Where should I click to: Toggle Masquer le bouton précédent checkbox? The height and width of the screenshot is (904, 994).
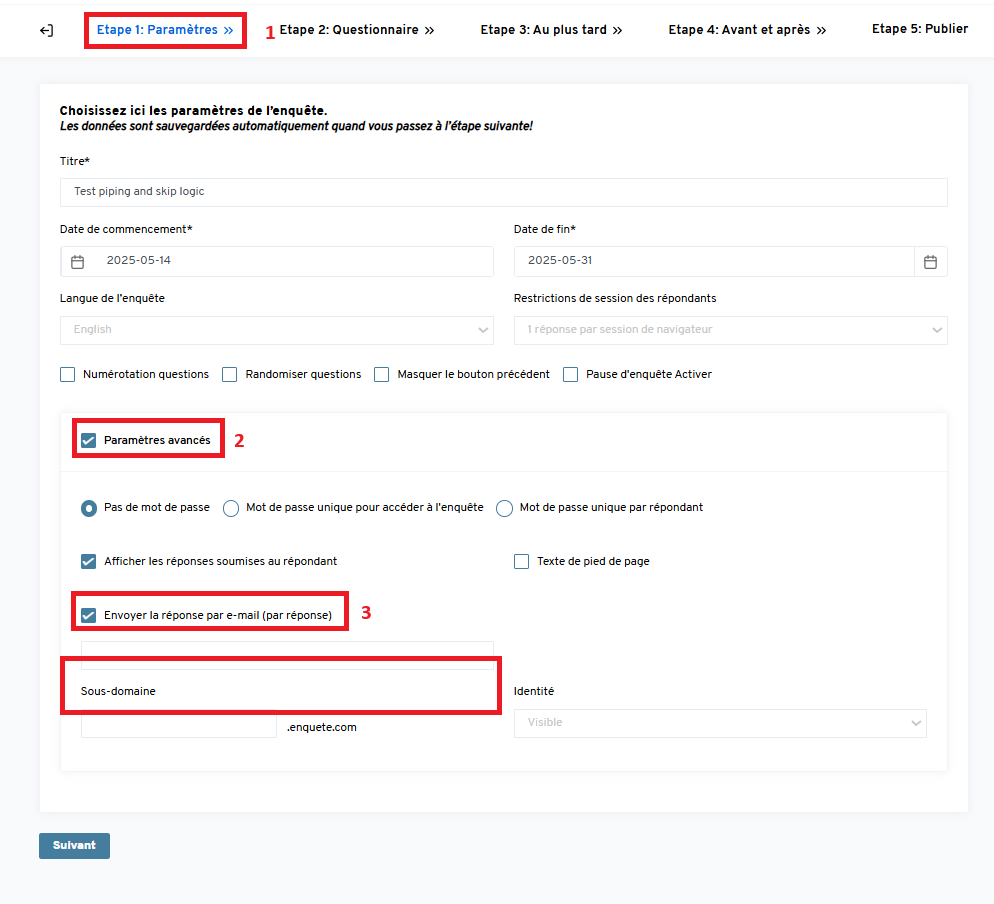pyautogui.click(x=382, y=375)
